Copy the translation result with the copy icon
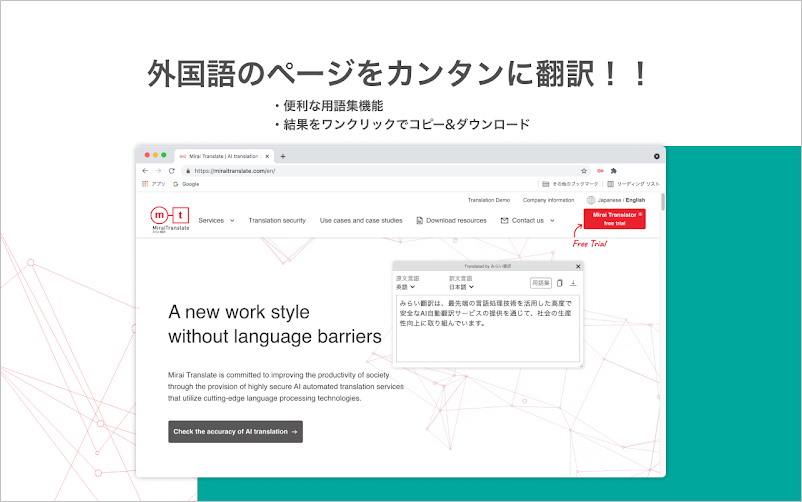Image resolution: width=802 pixels, height=502 pixels. 560,283
